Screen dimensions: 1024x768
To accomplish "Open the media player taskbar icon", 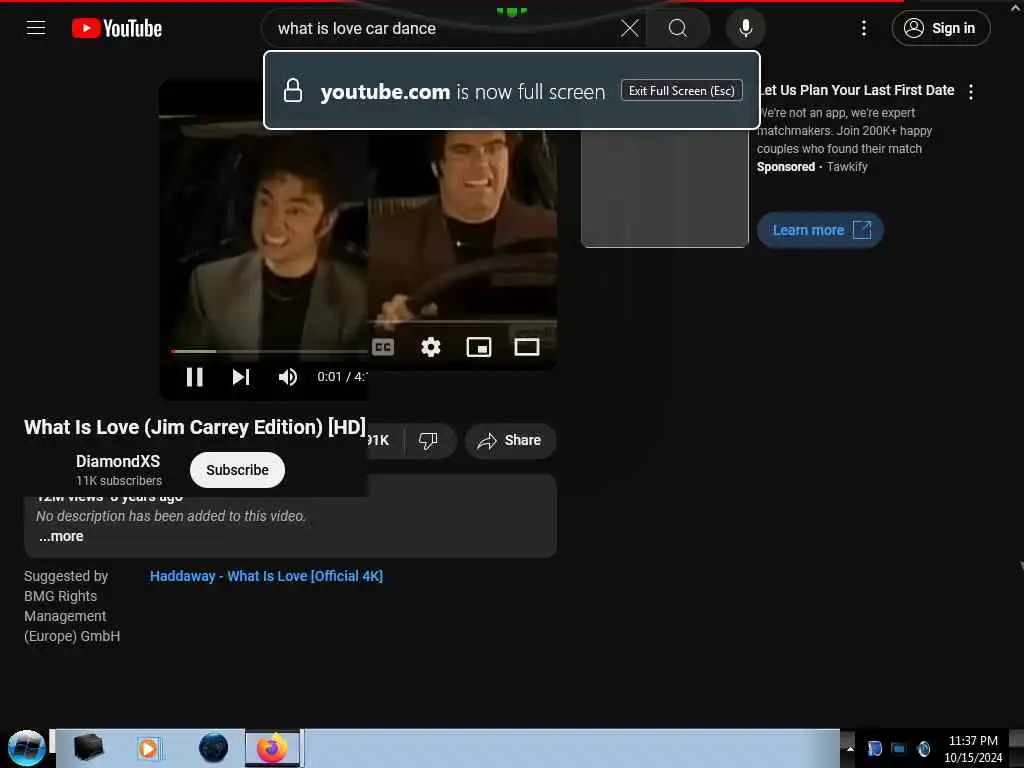I will coord(148,748).
